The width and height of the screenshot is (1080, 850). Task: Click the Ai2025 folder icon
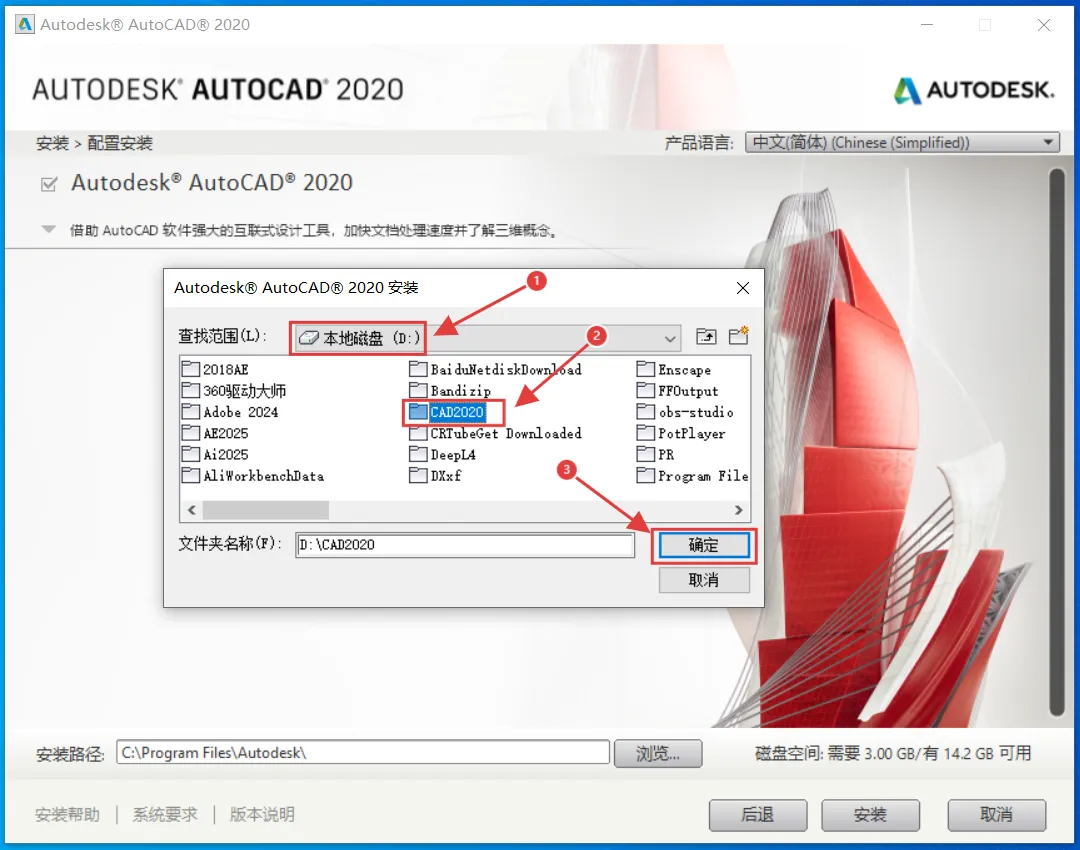coord(191,455)
